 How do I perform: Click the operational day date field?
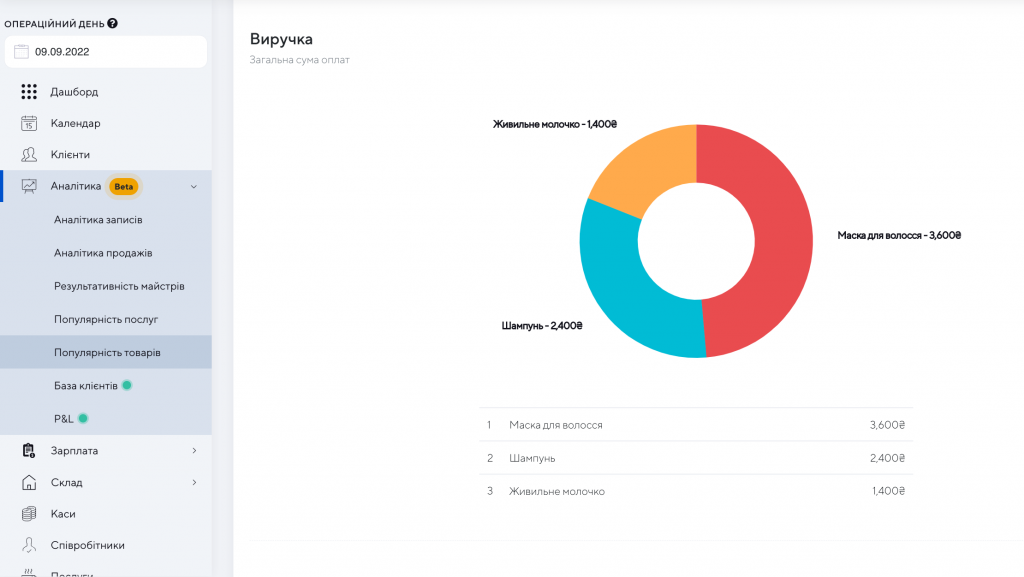coord(105,51)
